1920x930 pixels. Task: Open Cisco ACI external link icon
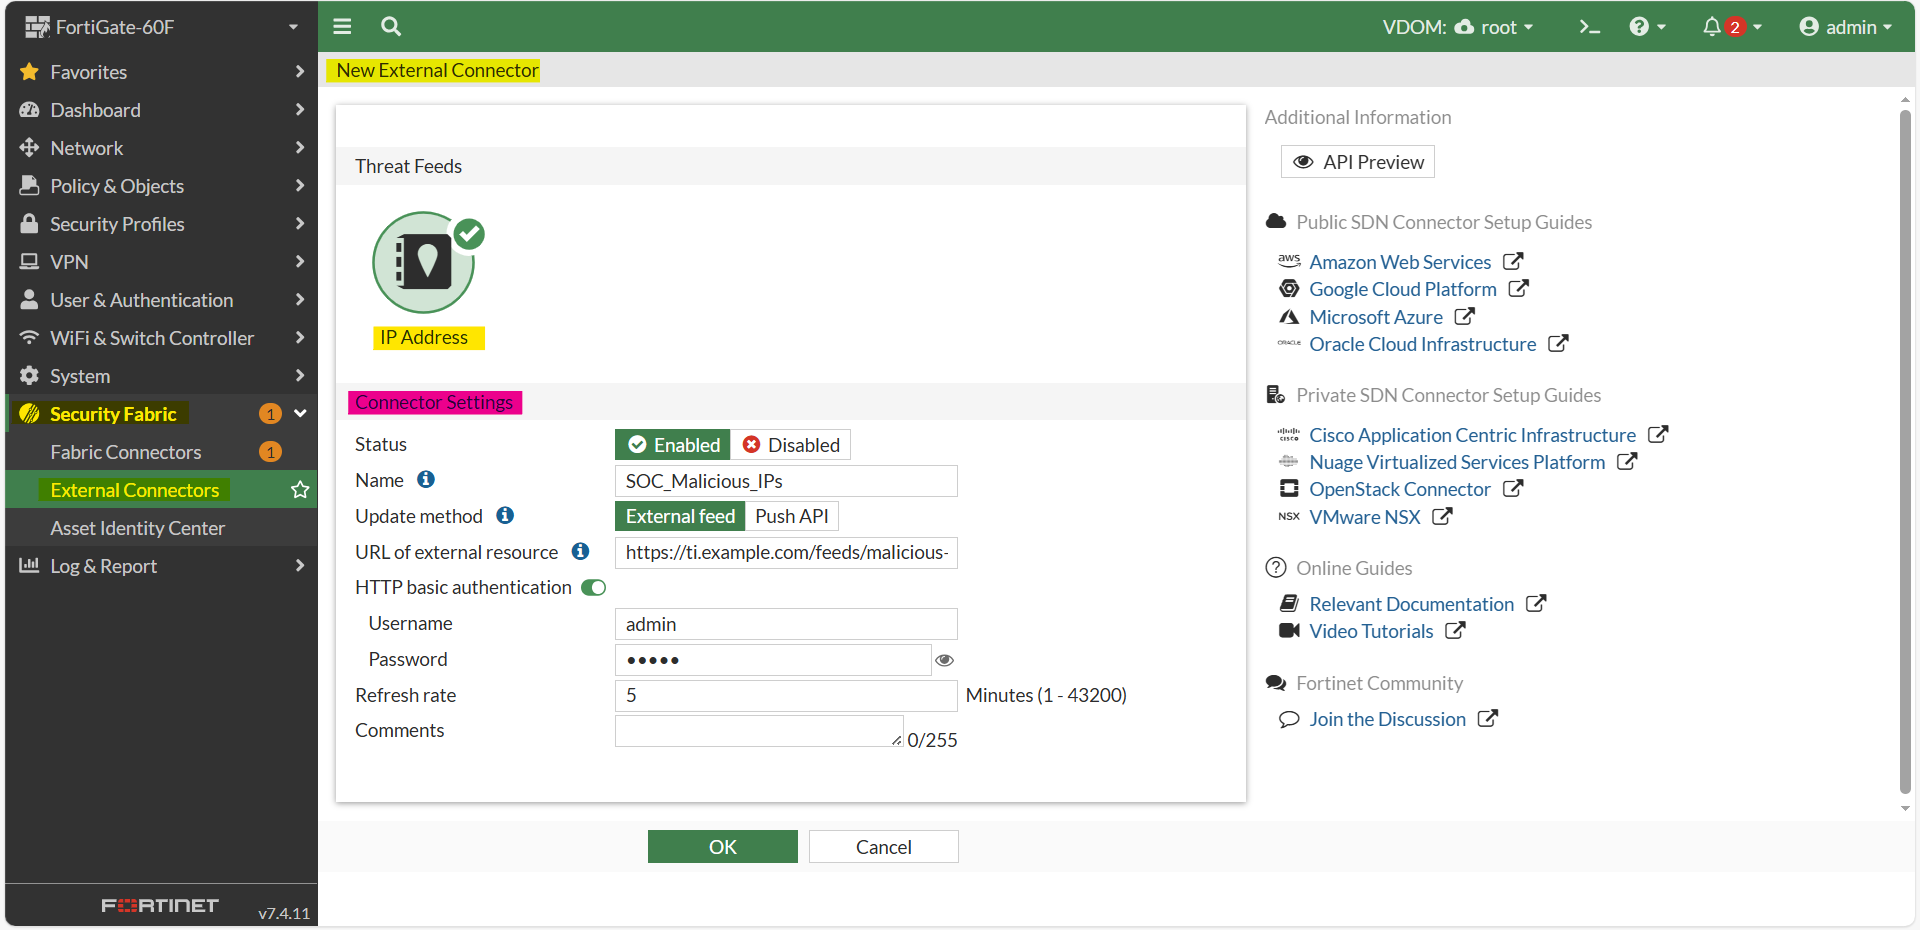pos(1658,435)
